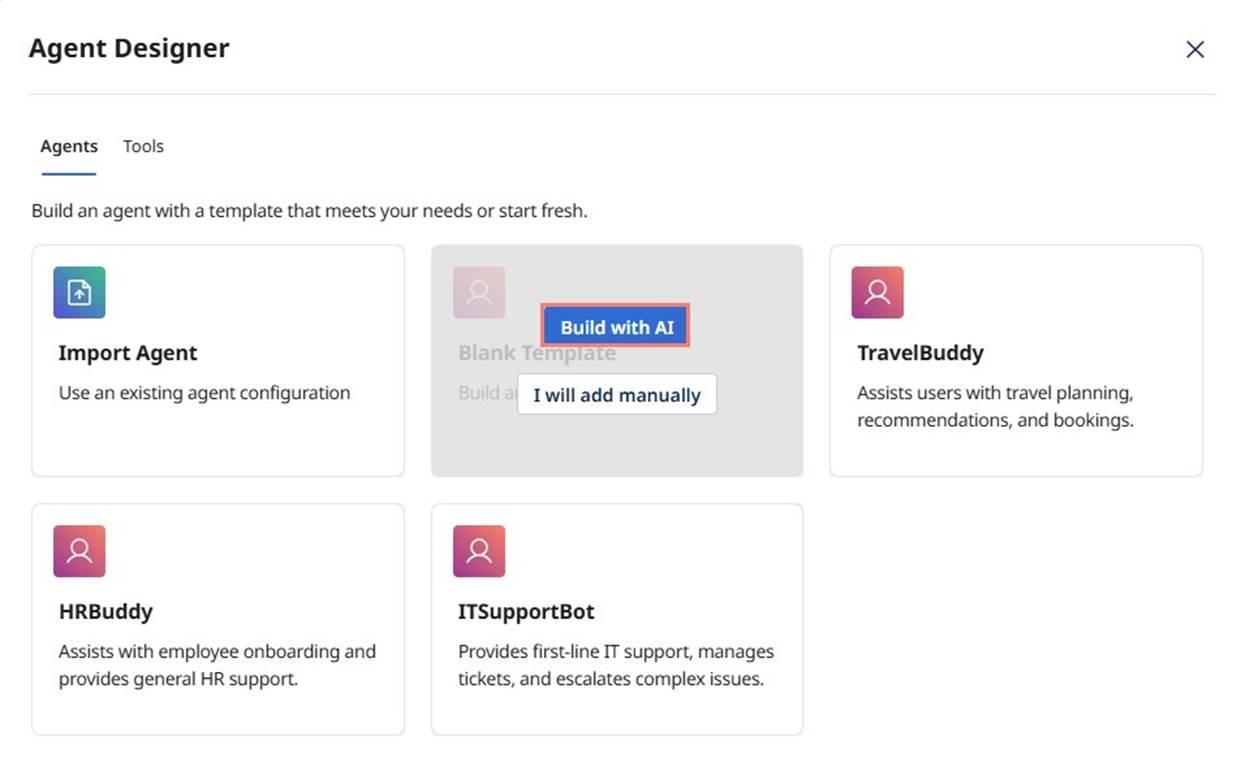Image resolution: width=1241 pixels, height=771 pixels.
Task: Pick the HRBuddy template title
Action: (x=106, y=611)
